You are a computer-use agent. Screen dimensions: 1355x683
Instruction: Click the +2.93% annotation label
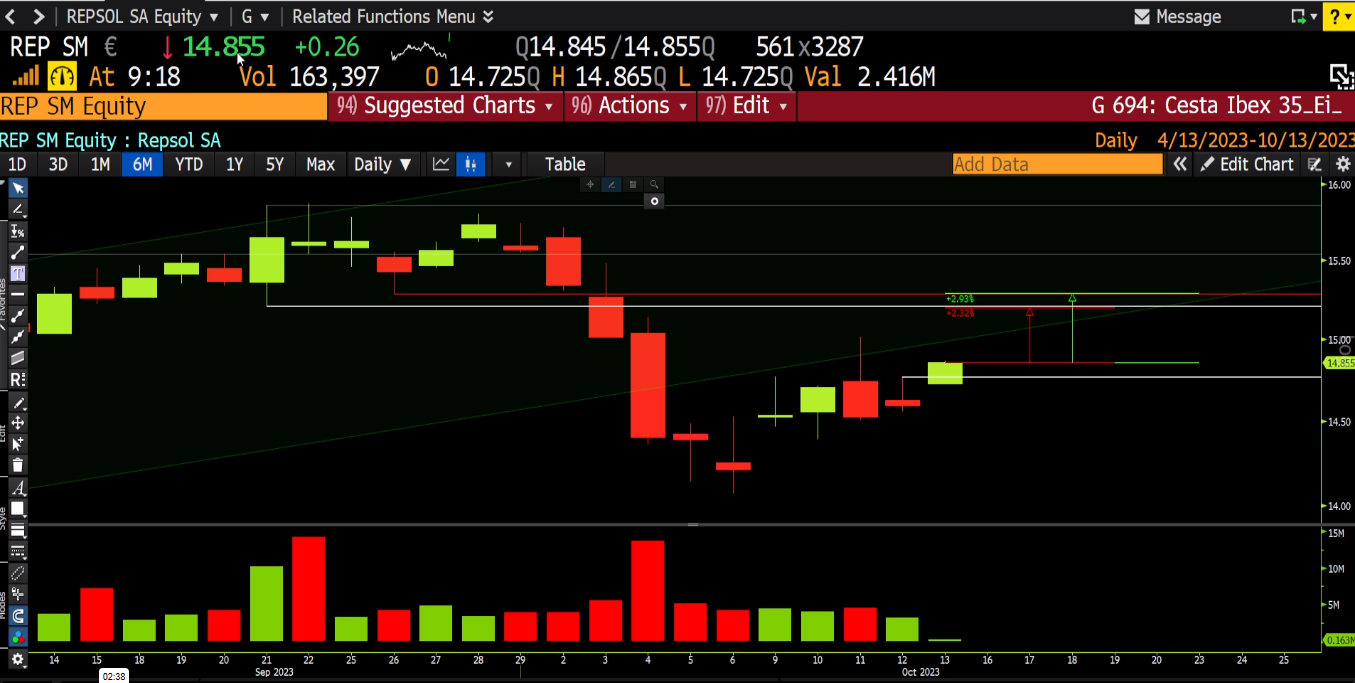959,299
